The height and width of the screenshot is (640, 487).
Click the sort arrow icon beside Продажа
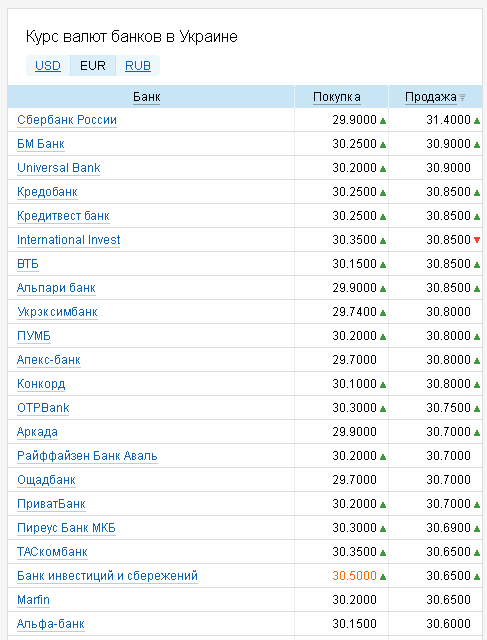[x=462, y=98]
